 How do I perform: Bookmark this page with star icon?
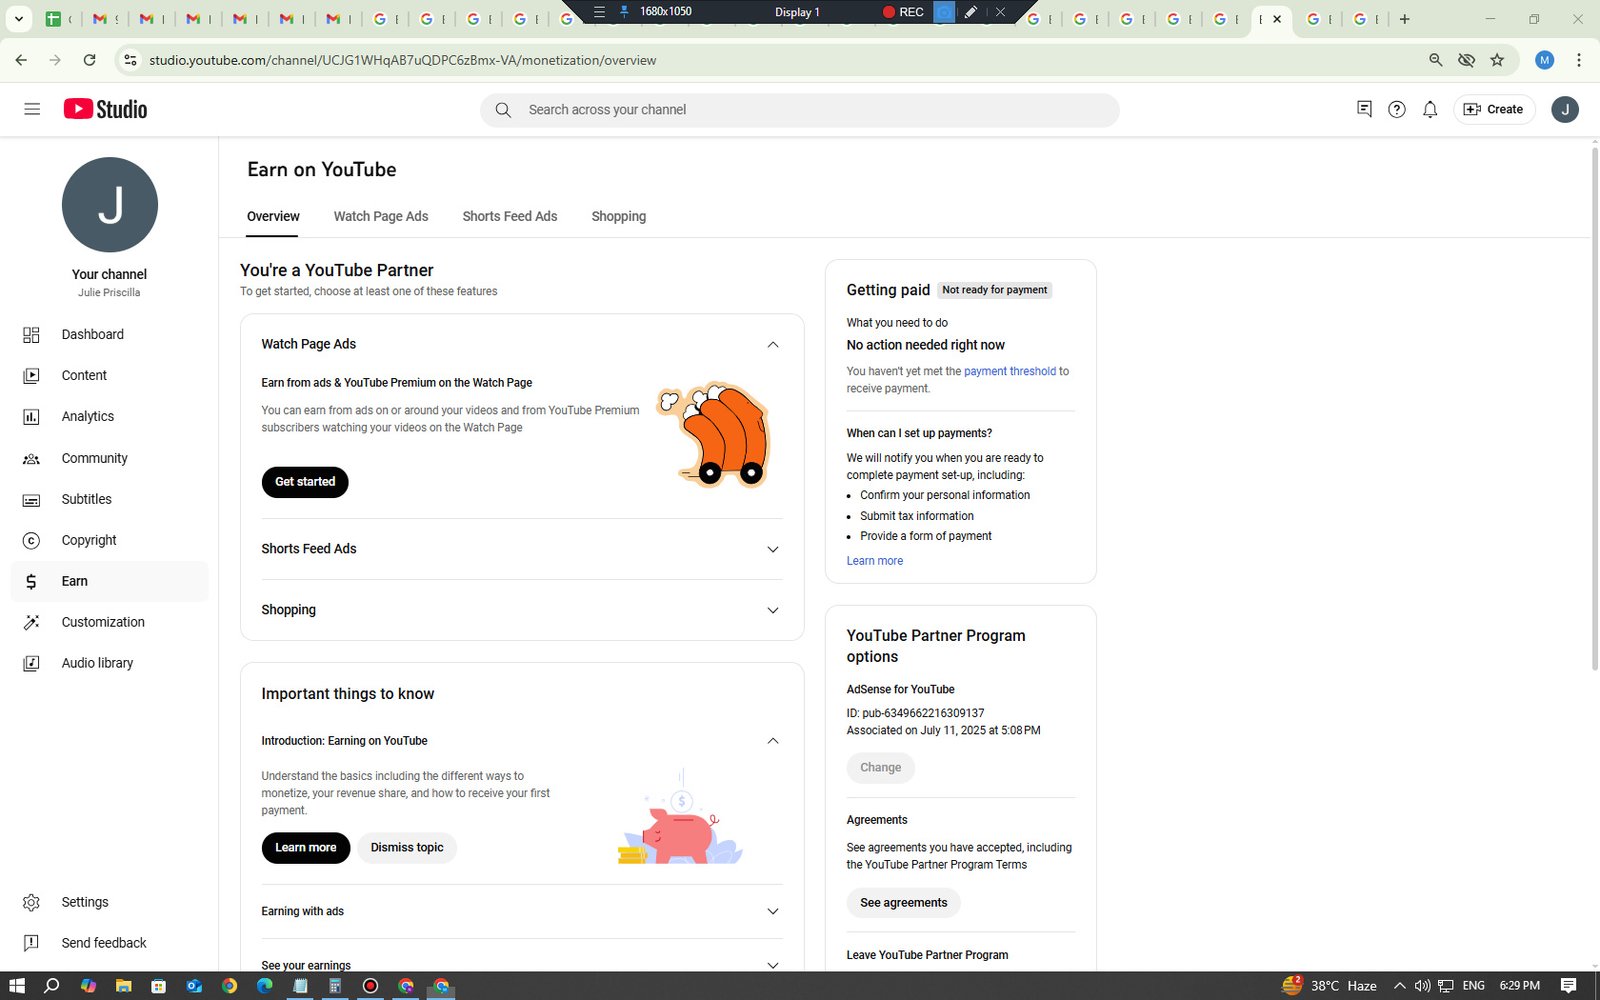click(1497, 60)
